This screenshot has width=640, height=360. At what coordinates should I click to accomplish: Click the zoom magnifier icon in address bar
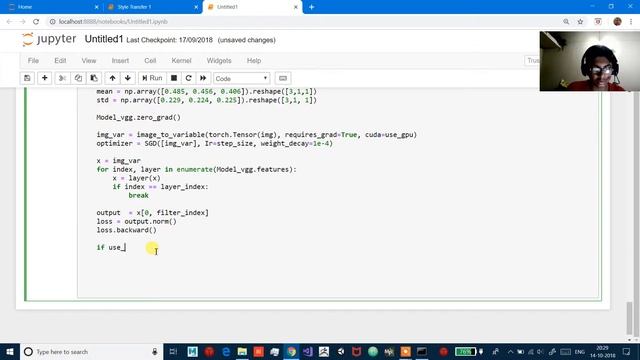pos(566,22)
